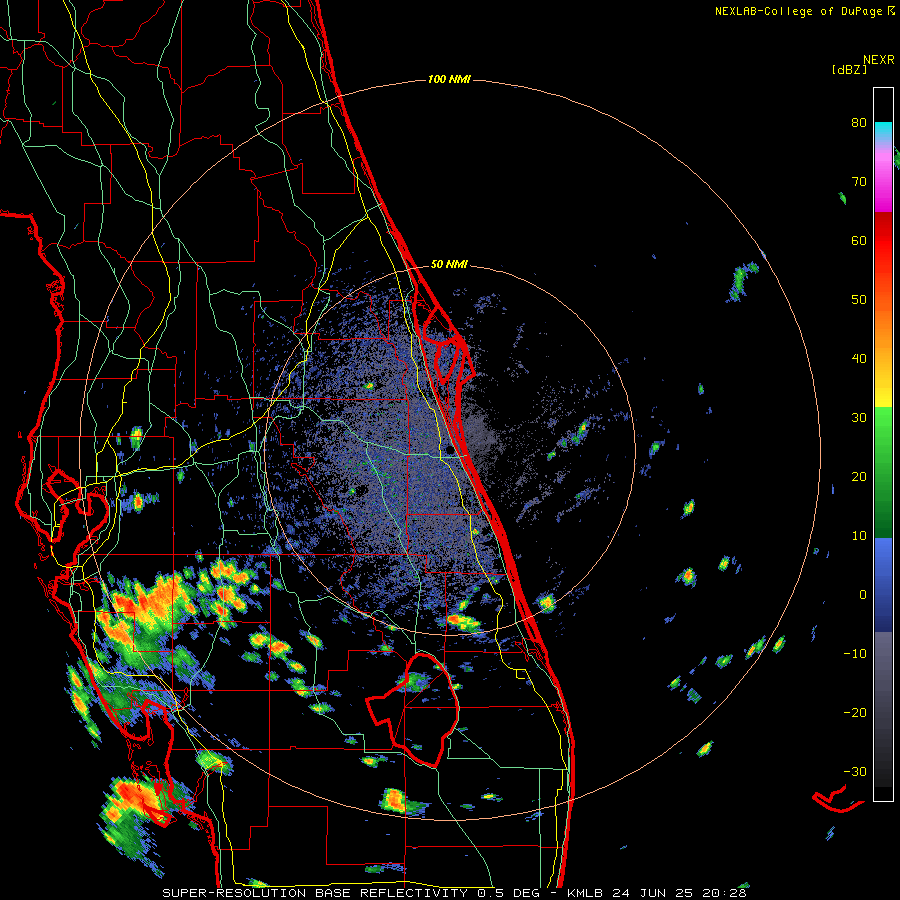Click the -10 value on the dBZ scale
Viewport: 900px width, 900px height.
point(855,654)
